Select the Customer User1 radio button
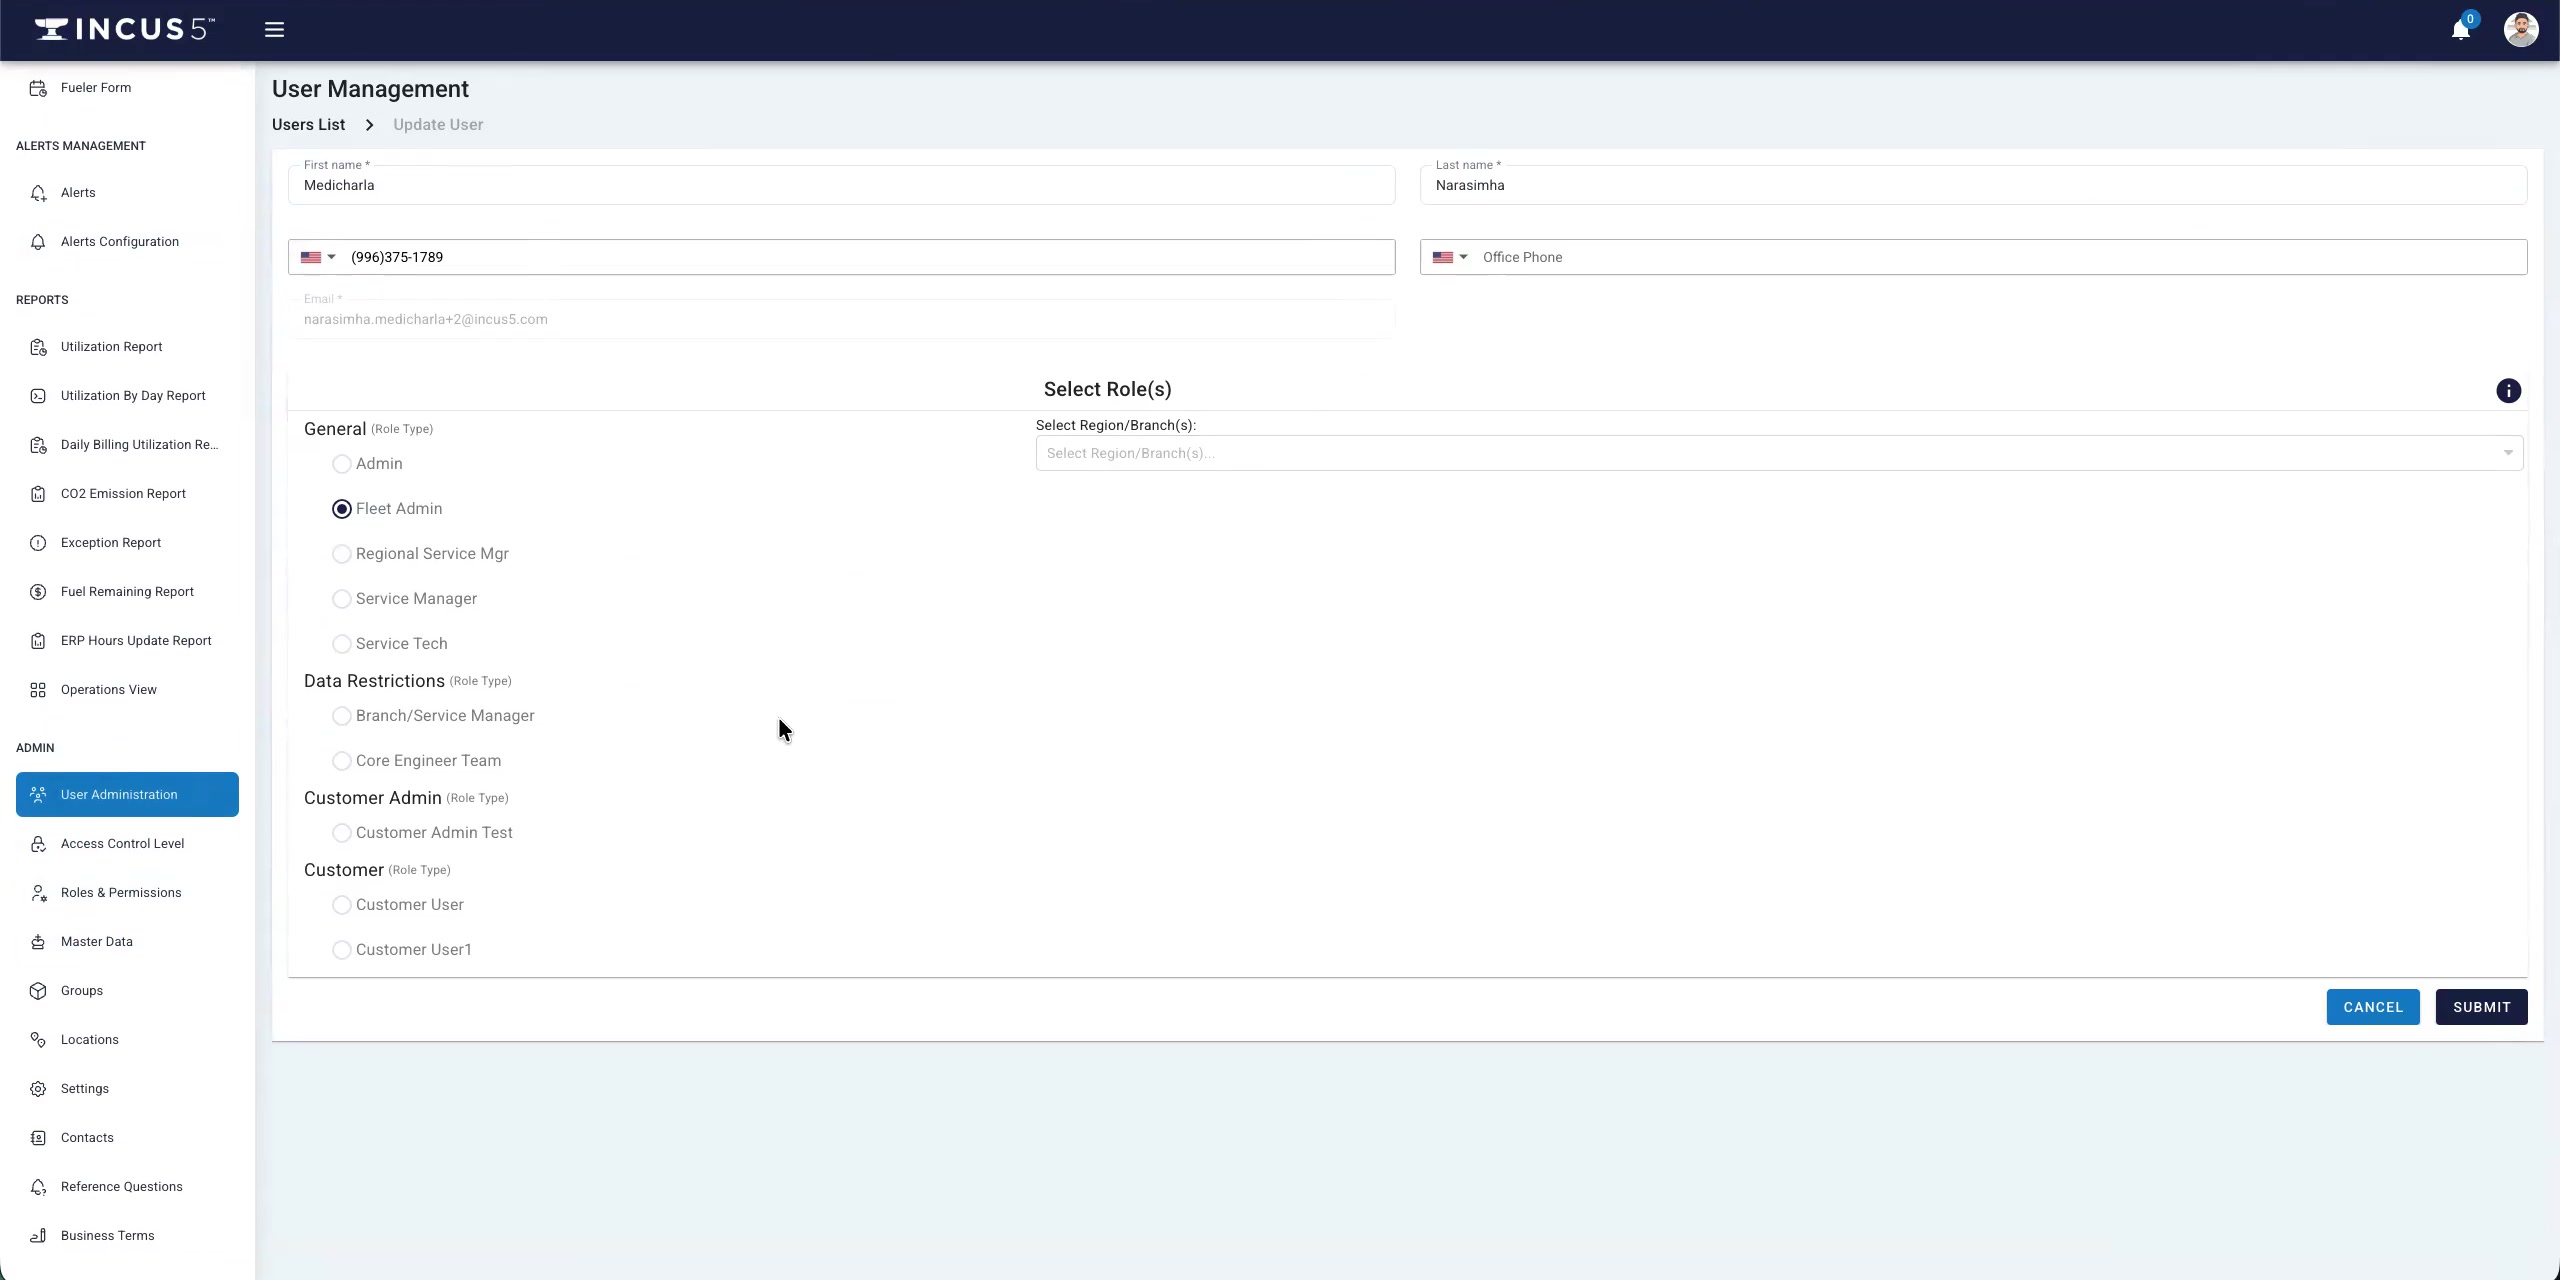Viewport: 2560px width, 1280px height. click(x=342, y=950)
